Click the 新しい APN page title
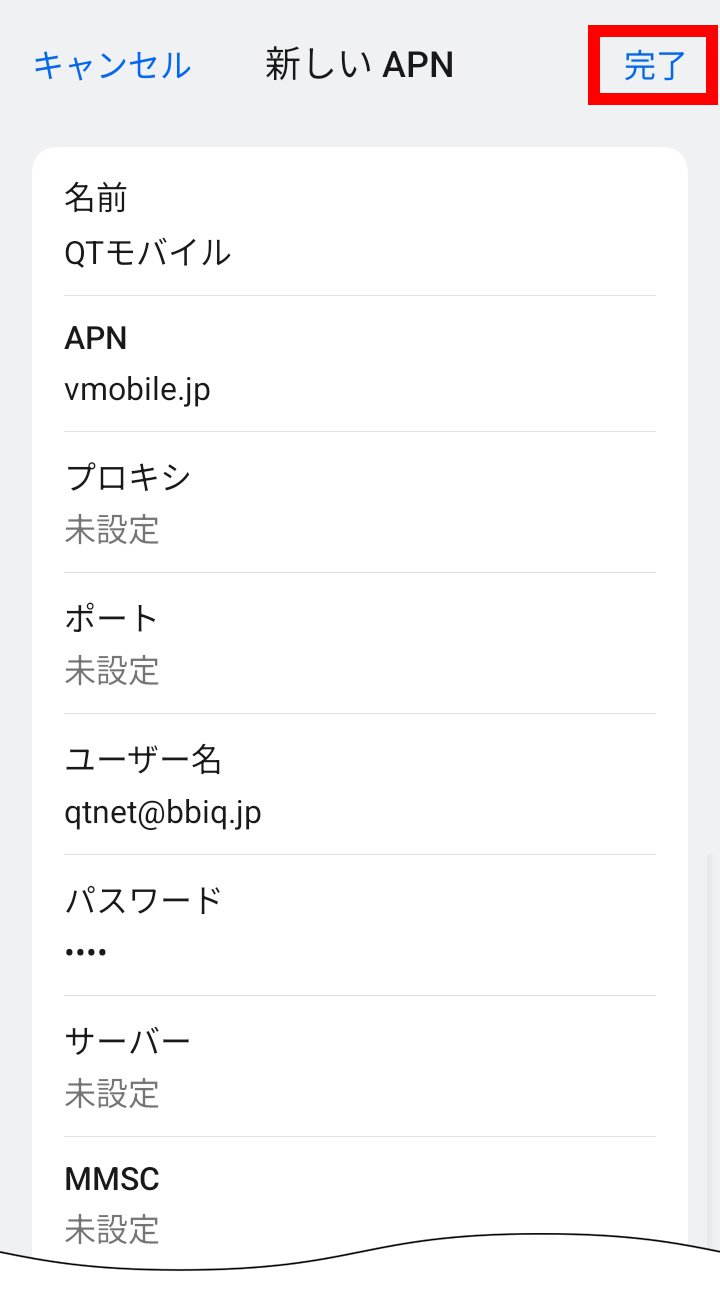The image size is (720, 1300). coord(359,66)
